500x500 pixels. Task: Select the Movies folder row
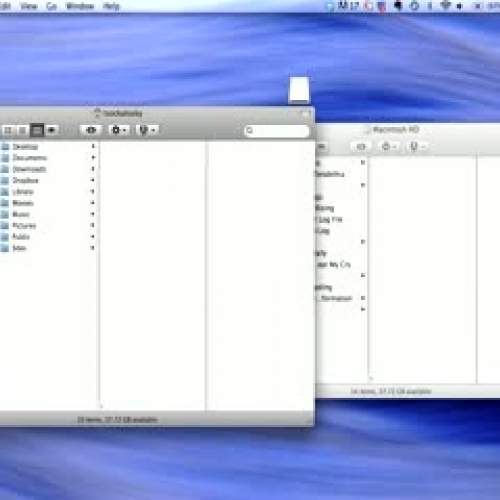coord(48,203)
